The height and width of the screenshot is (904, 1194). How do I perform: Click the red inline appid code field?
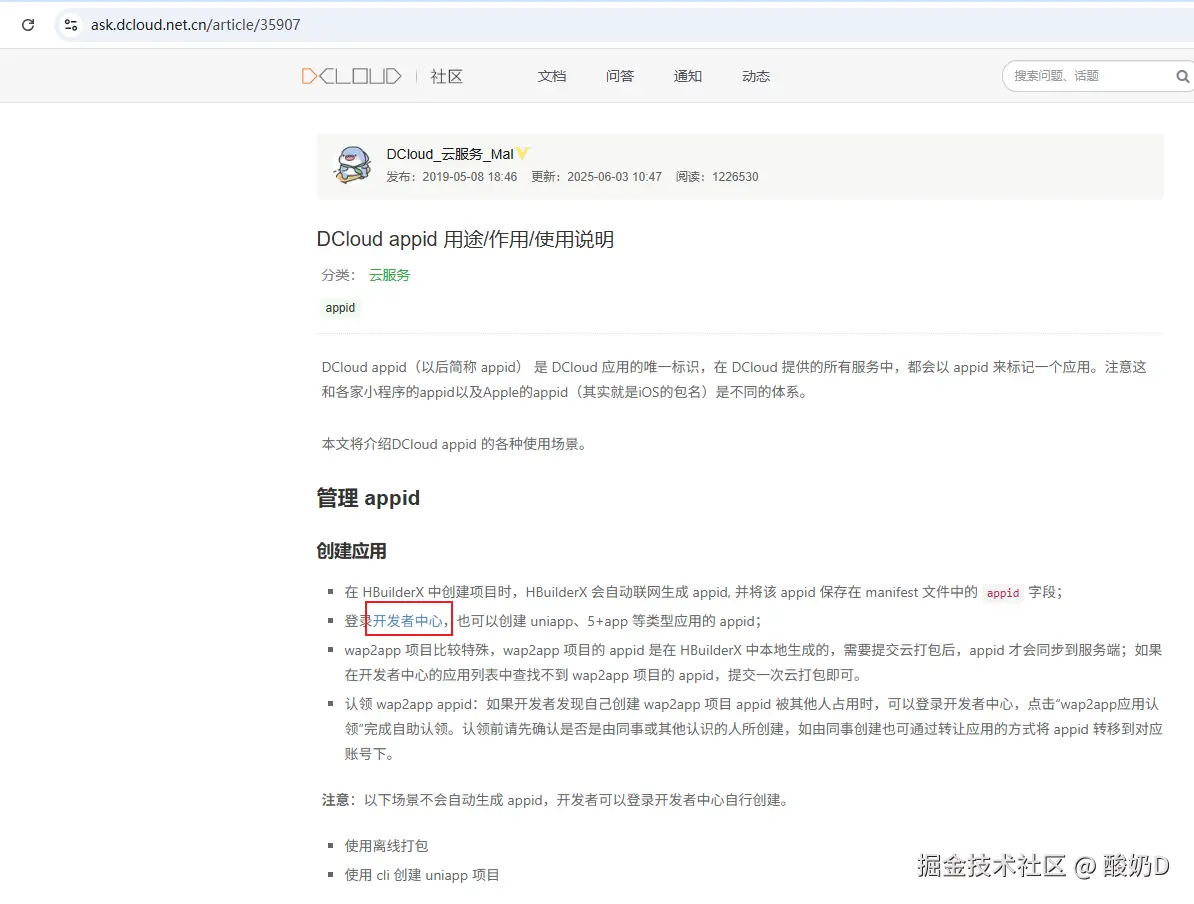(x=1003, y=593)
